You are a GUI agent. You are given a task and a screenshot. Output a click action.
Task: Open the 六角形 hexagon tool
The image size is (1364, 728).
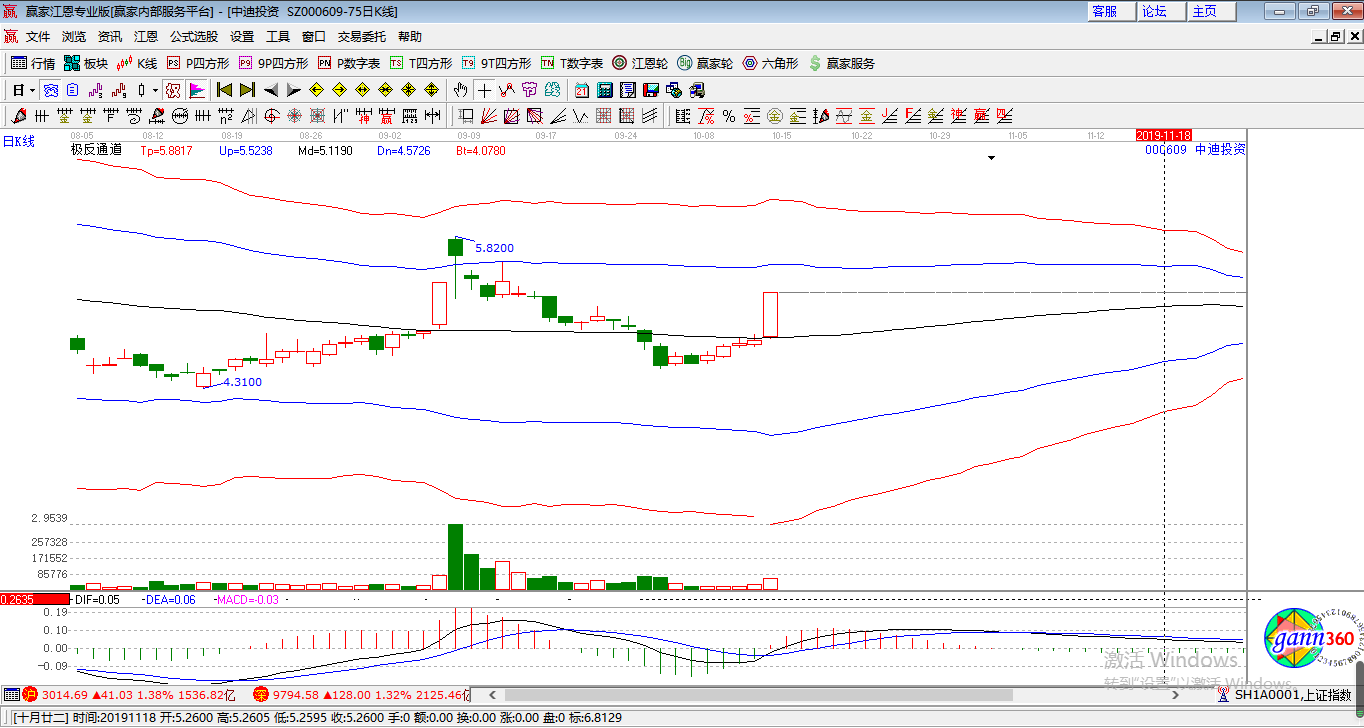770,63
